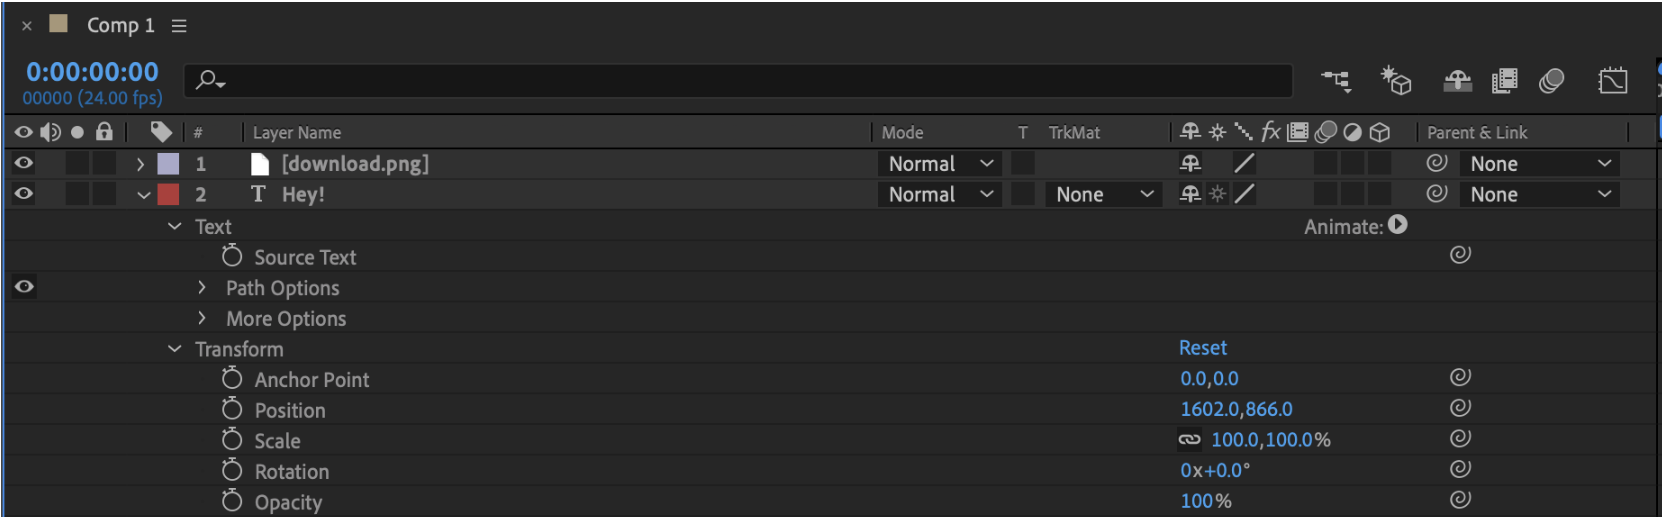
Task: Click the red label color of Hey! layer
Action: tap(168, 194)
